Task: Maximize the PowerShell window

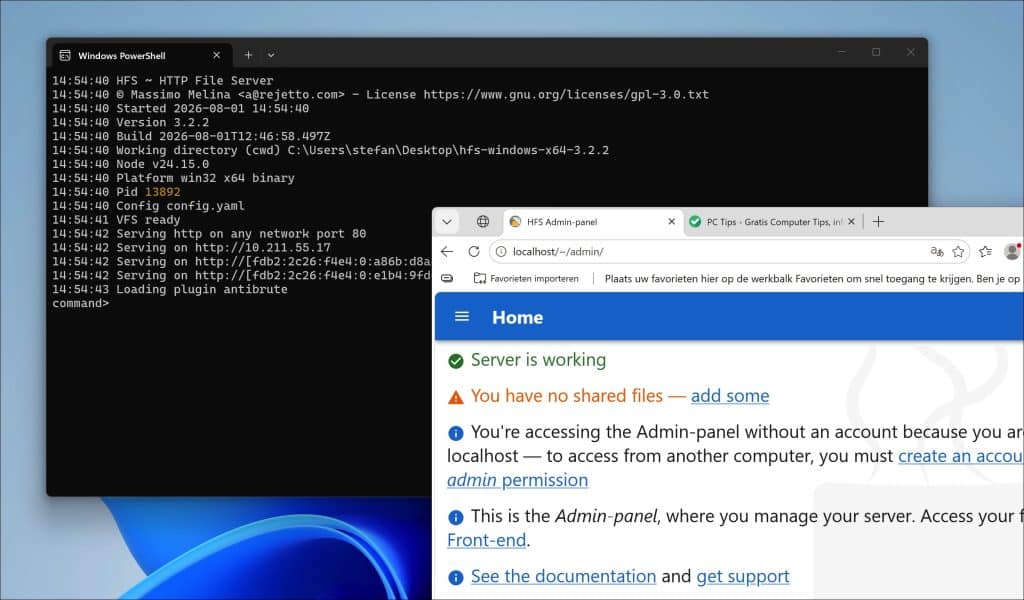Action: tap(876, 52)
